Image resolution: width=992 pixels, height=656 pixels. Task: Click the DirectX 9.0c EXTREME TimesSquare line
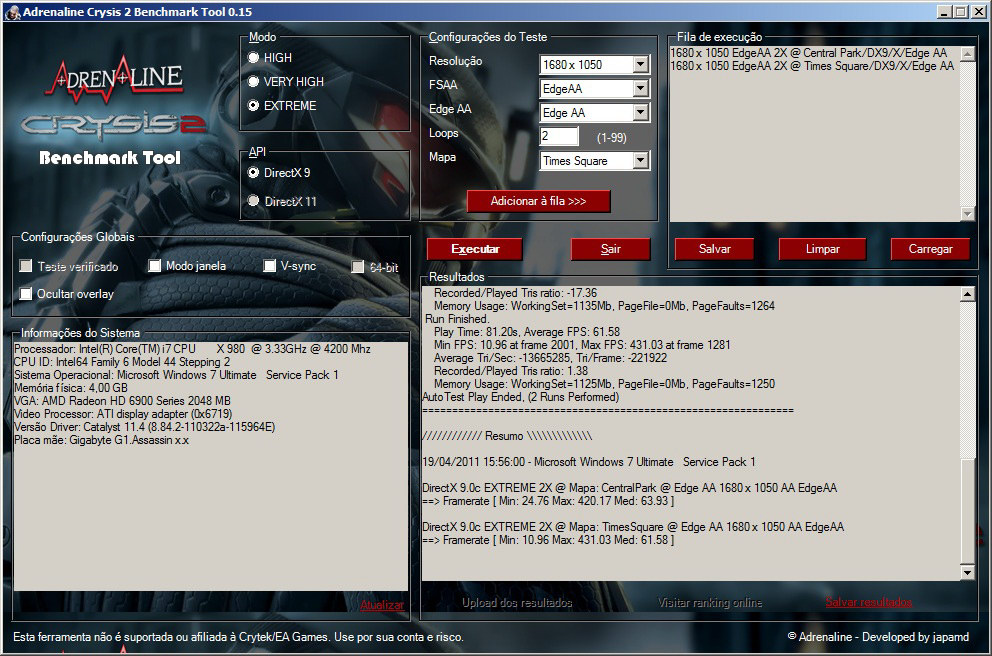(x=633, y=527)
